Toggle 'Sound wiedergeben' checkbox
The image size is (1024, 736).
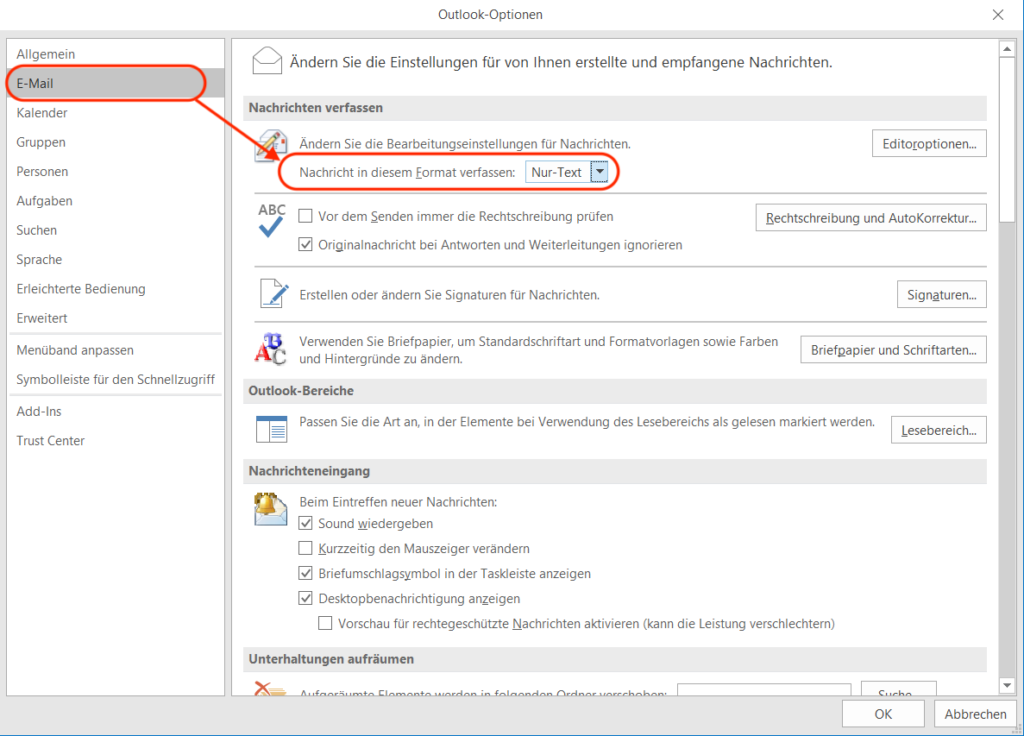click(x=305, y=523)
